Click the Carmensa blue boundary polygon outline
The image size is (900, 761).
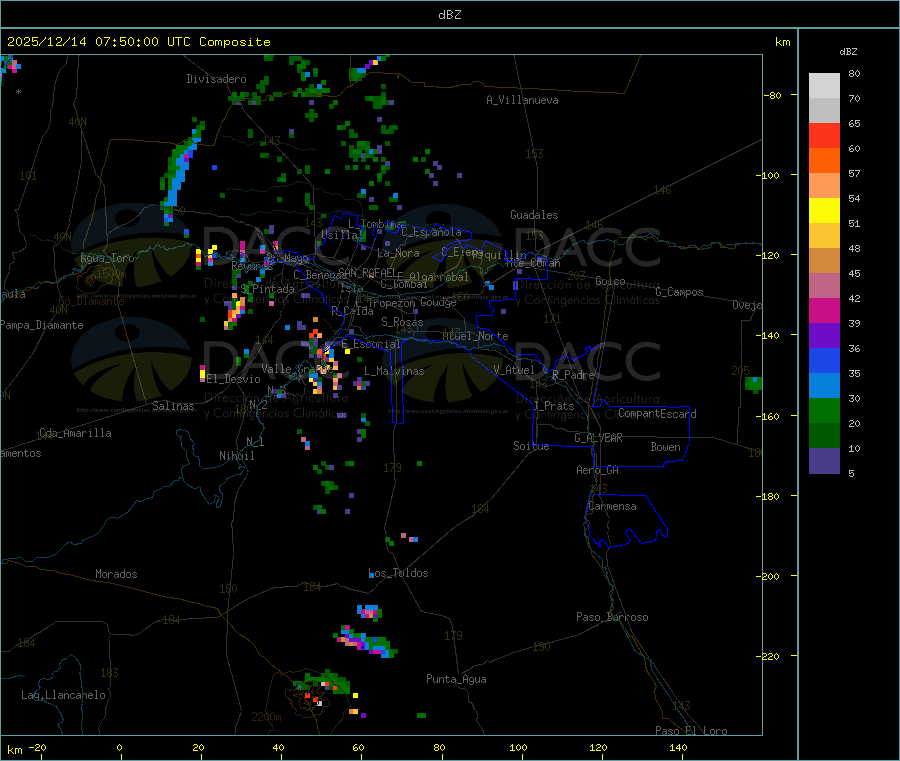[x=627, y=521]
